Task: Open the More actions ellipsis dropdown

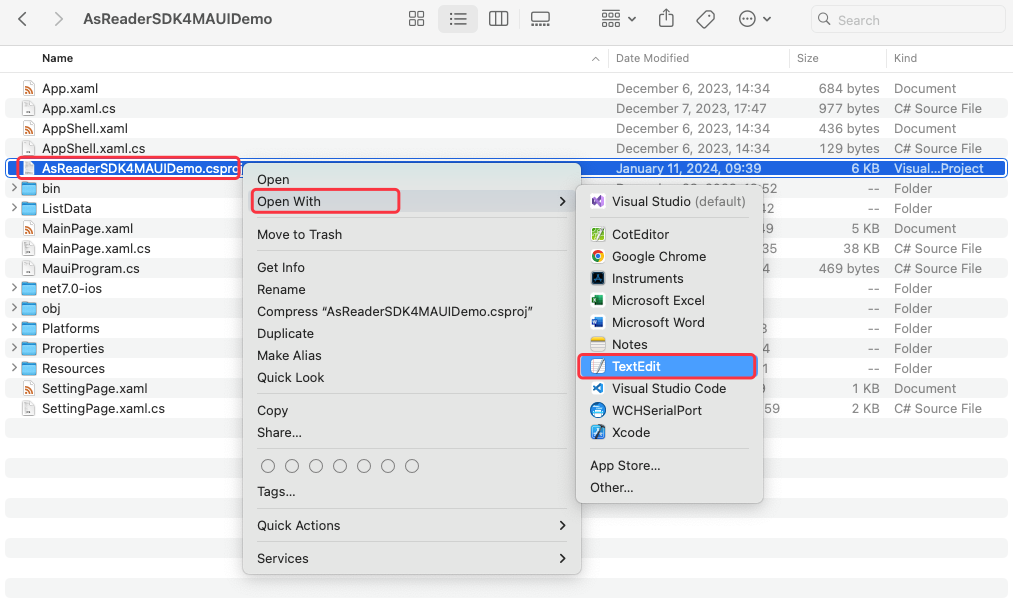Action: tap(754, 19)
